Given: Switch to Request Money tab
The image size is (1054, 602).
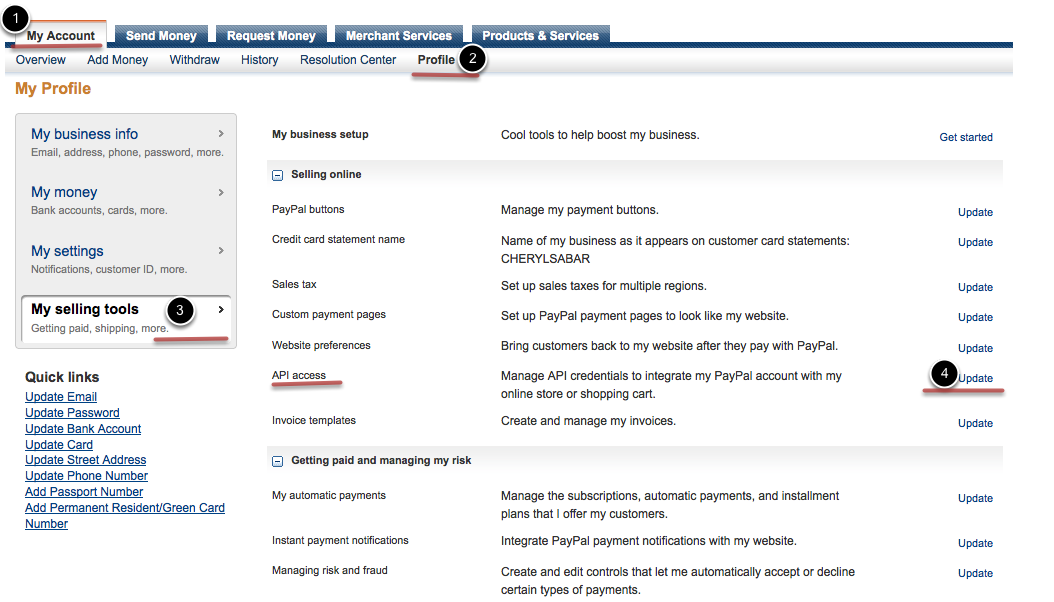Looking at the screenshot, I should click(271, 36).
